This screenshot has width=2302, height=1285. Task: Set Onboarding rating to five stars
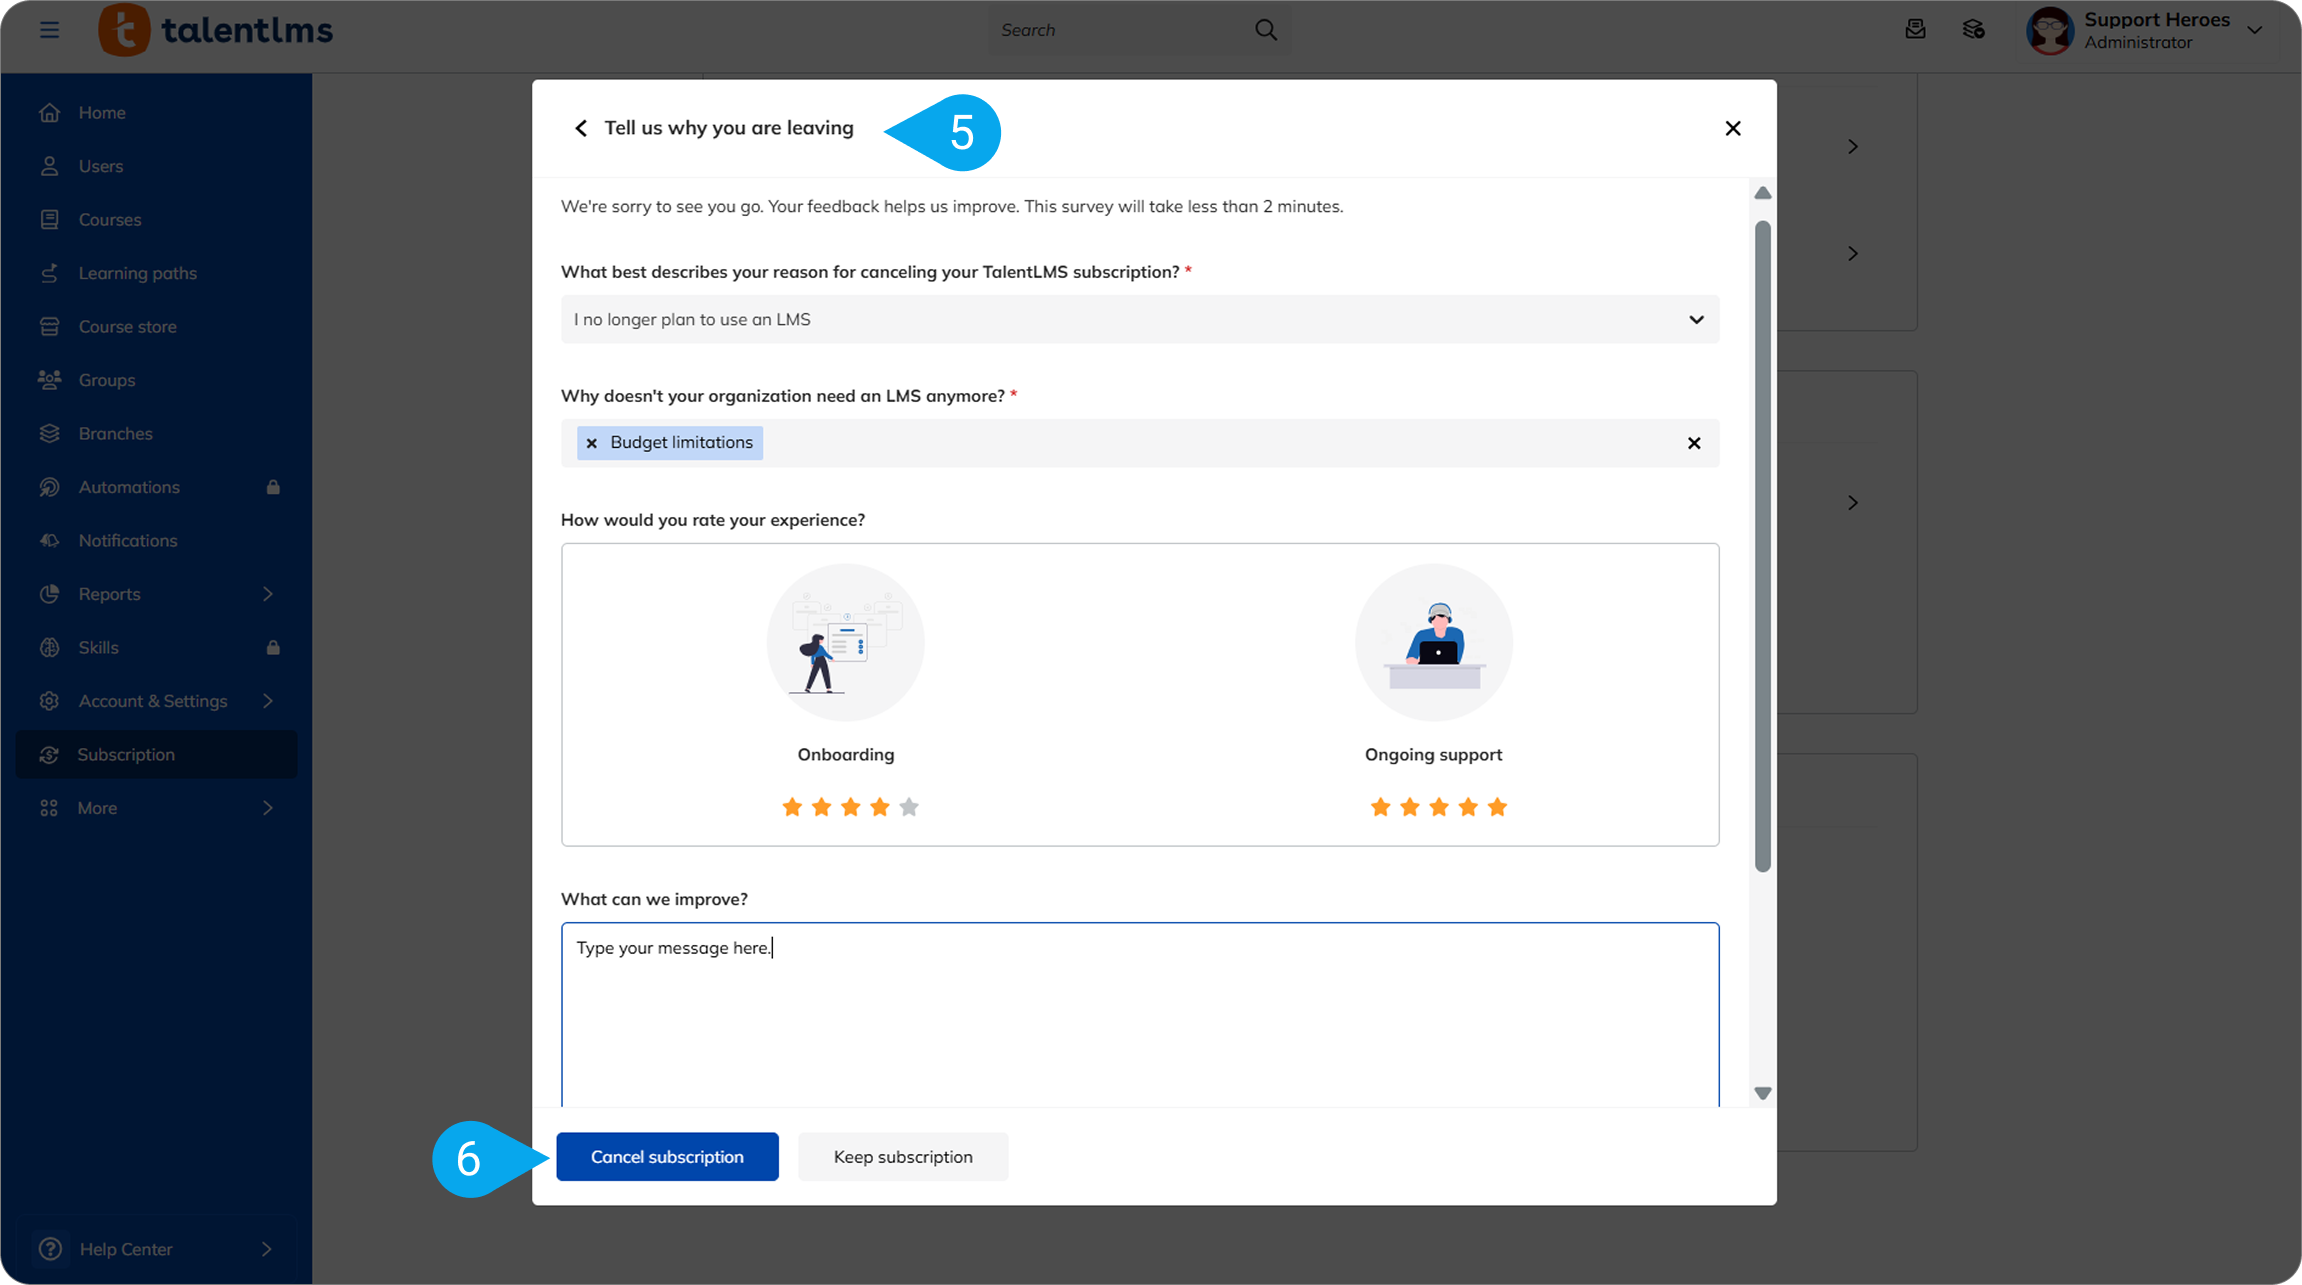pyautogui.click(x=909, y=807)
